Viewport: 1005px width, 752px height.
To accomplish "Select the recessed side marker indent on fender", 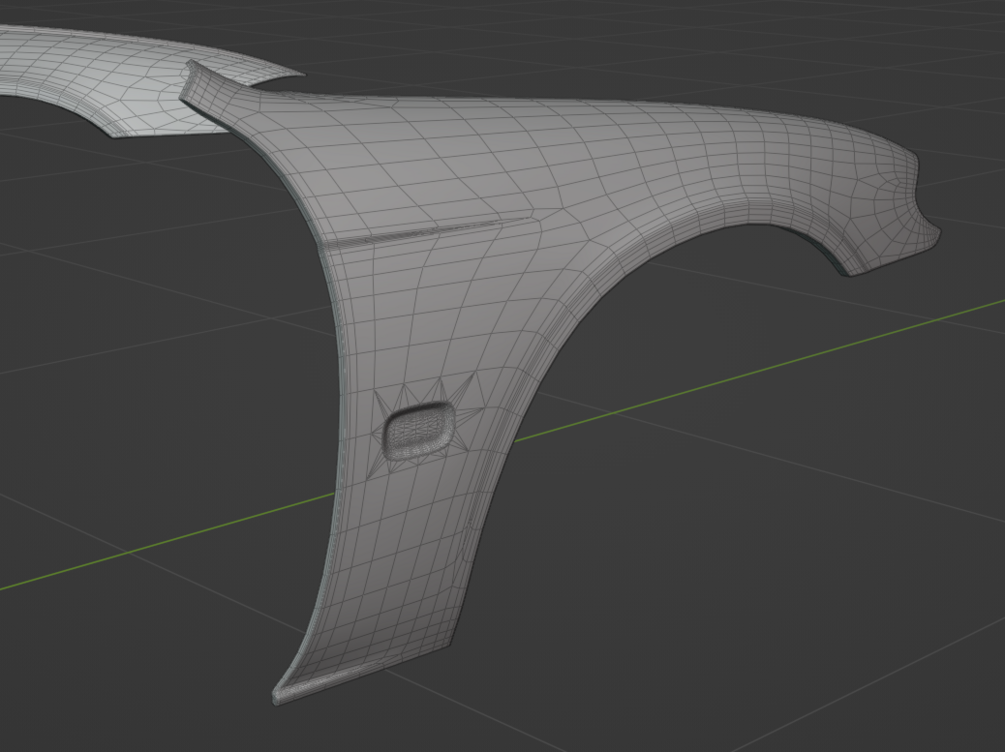I will coord(418,430).
